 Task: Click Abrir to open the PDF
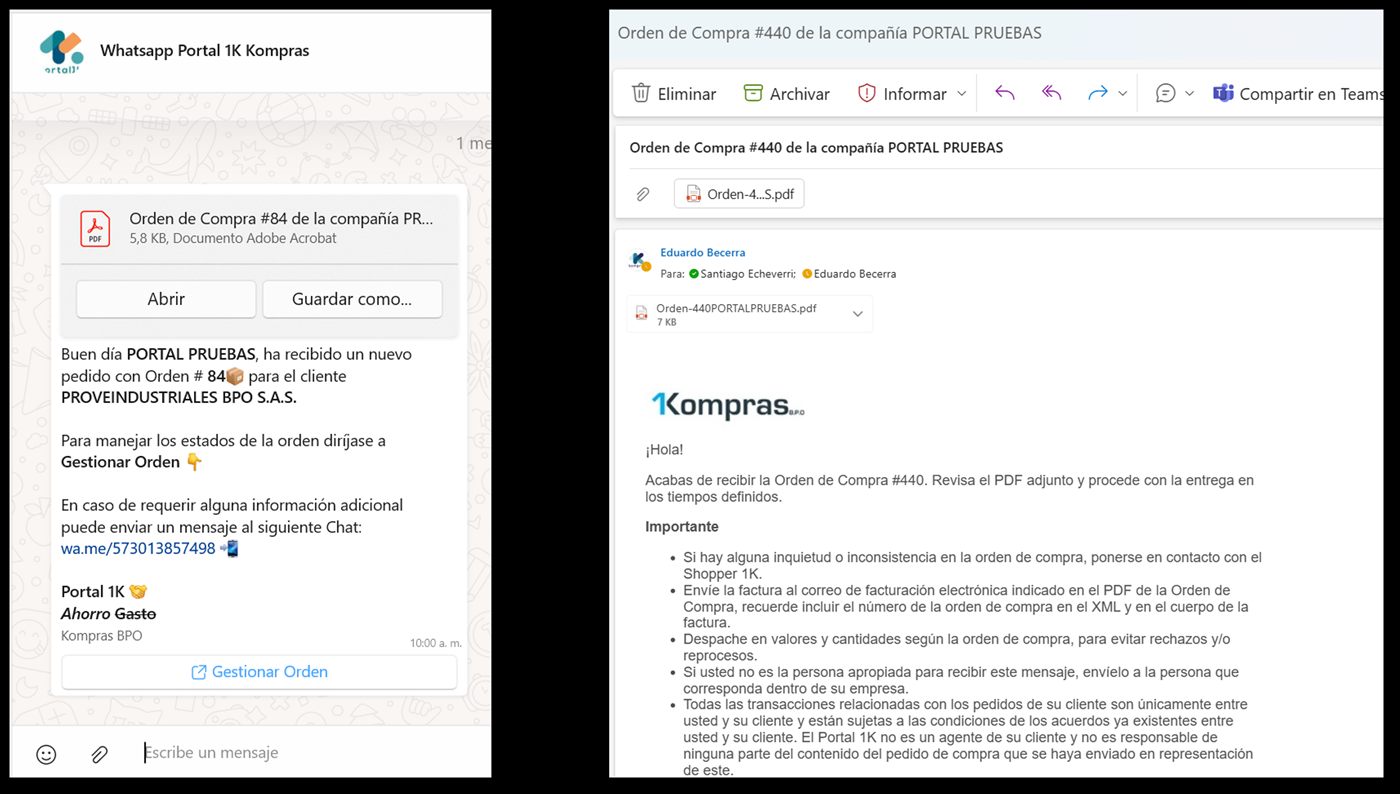(166, 299)
